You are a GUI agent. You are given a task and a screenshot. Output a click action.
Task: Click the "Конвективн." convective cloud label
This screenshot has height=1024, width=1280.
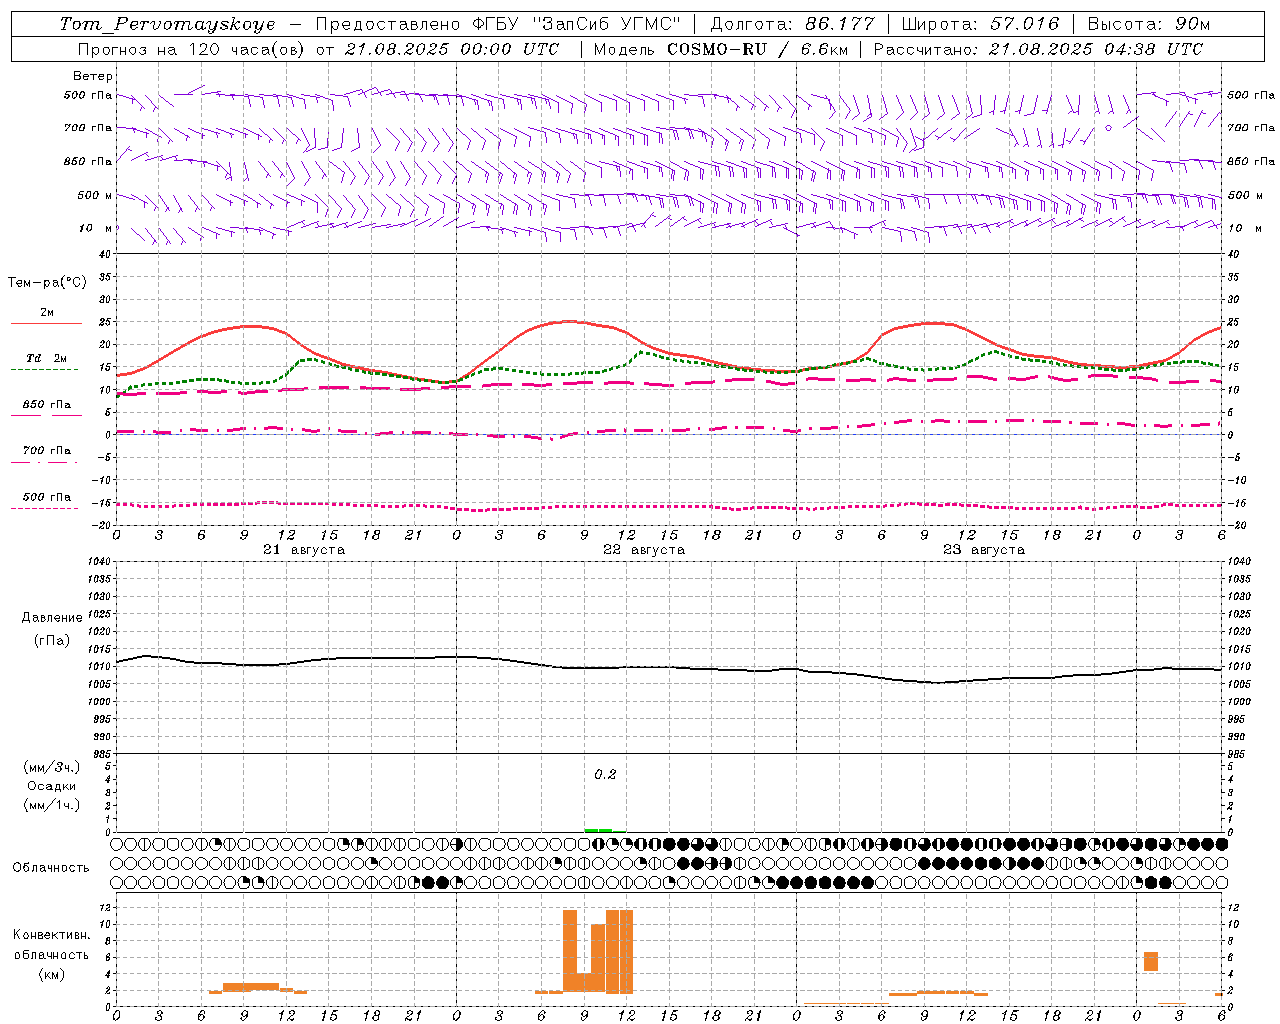point(52,935)
